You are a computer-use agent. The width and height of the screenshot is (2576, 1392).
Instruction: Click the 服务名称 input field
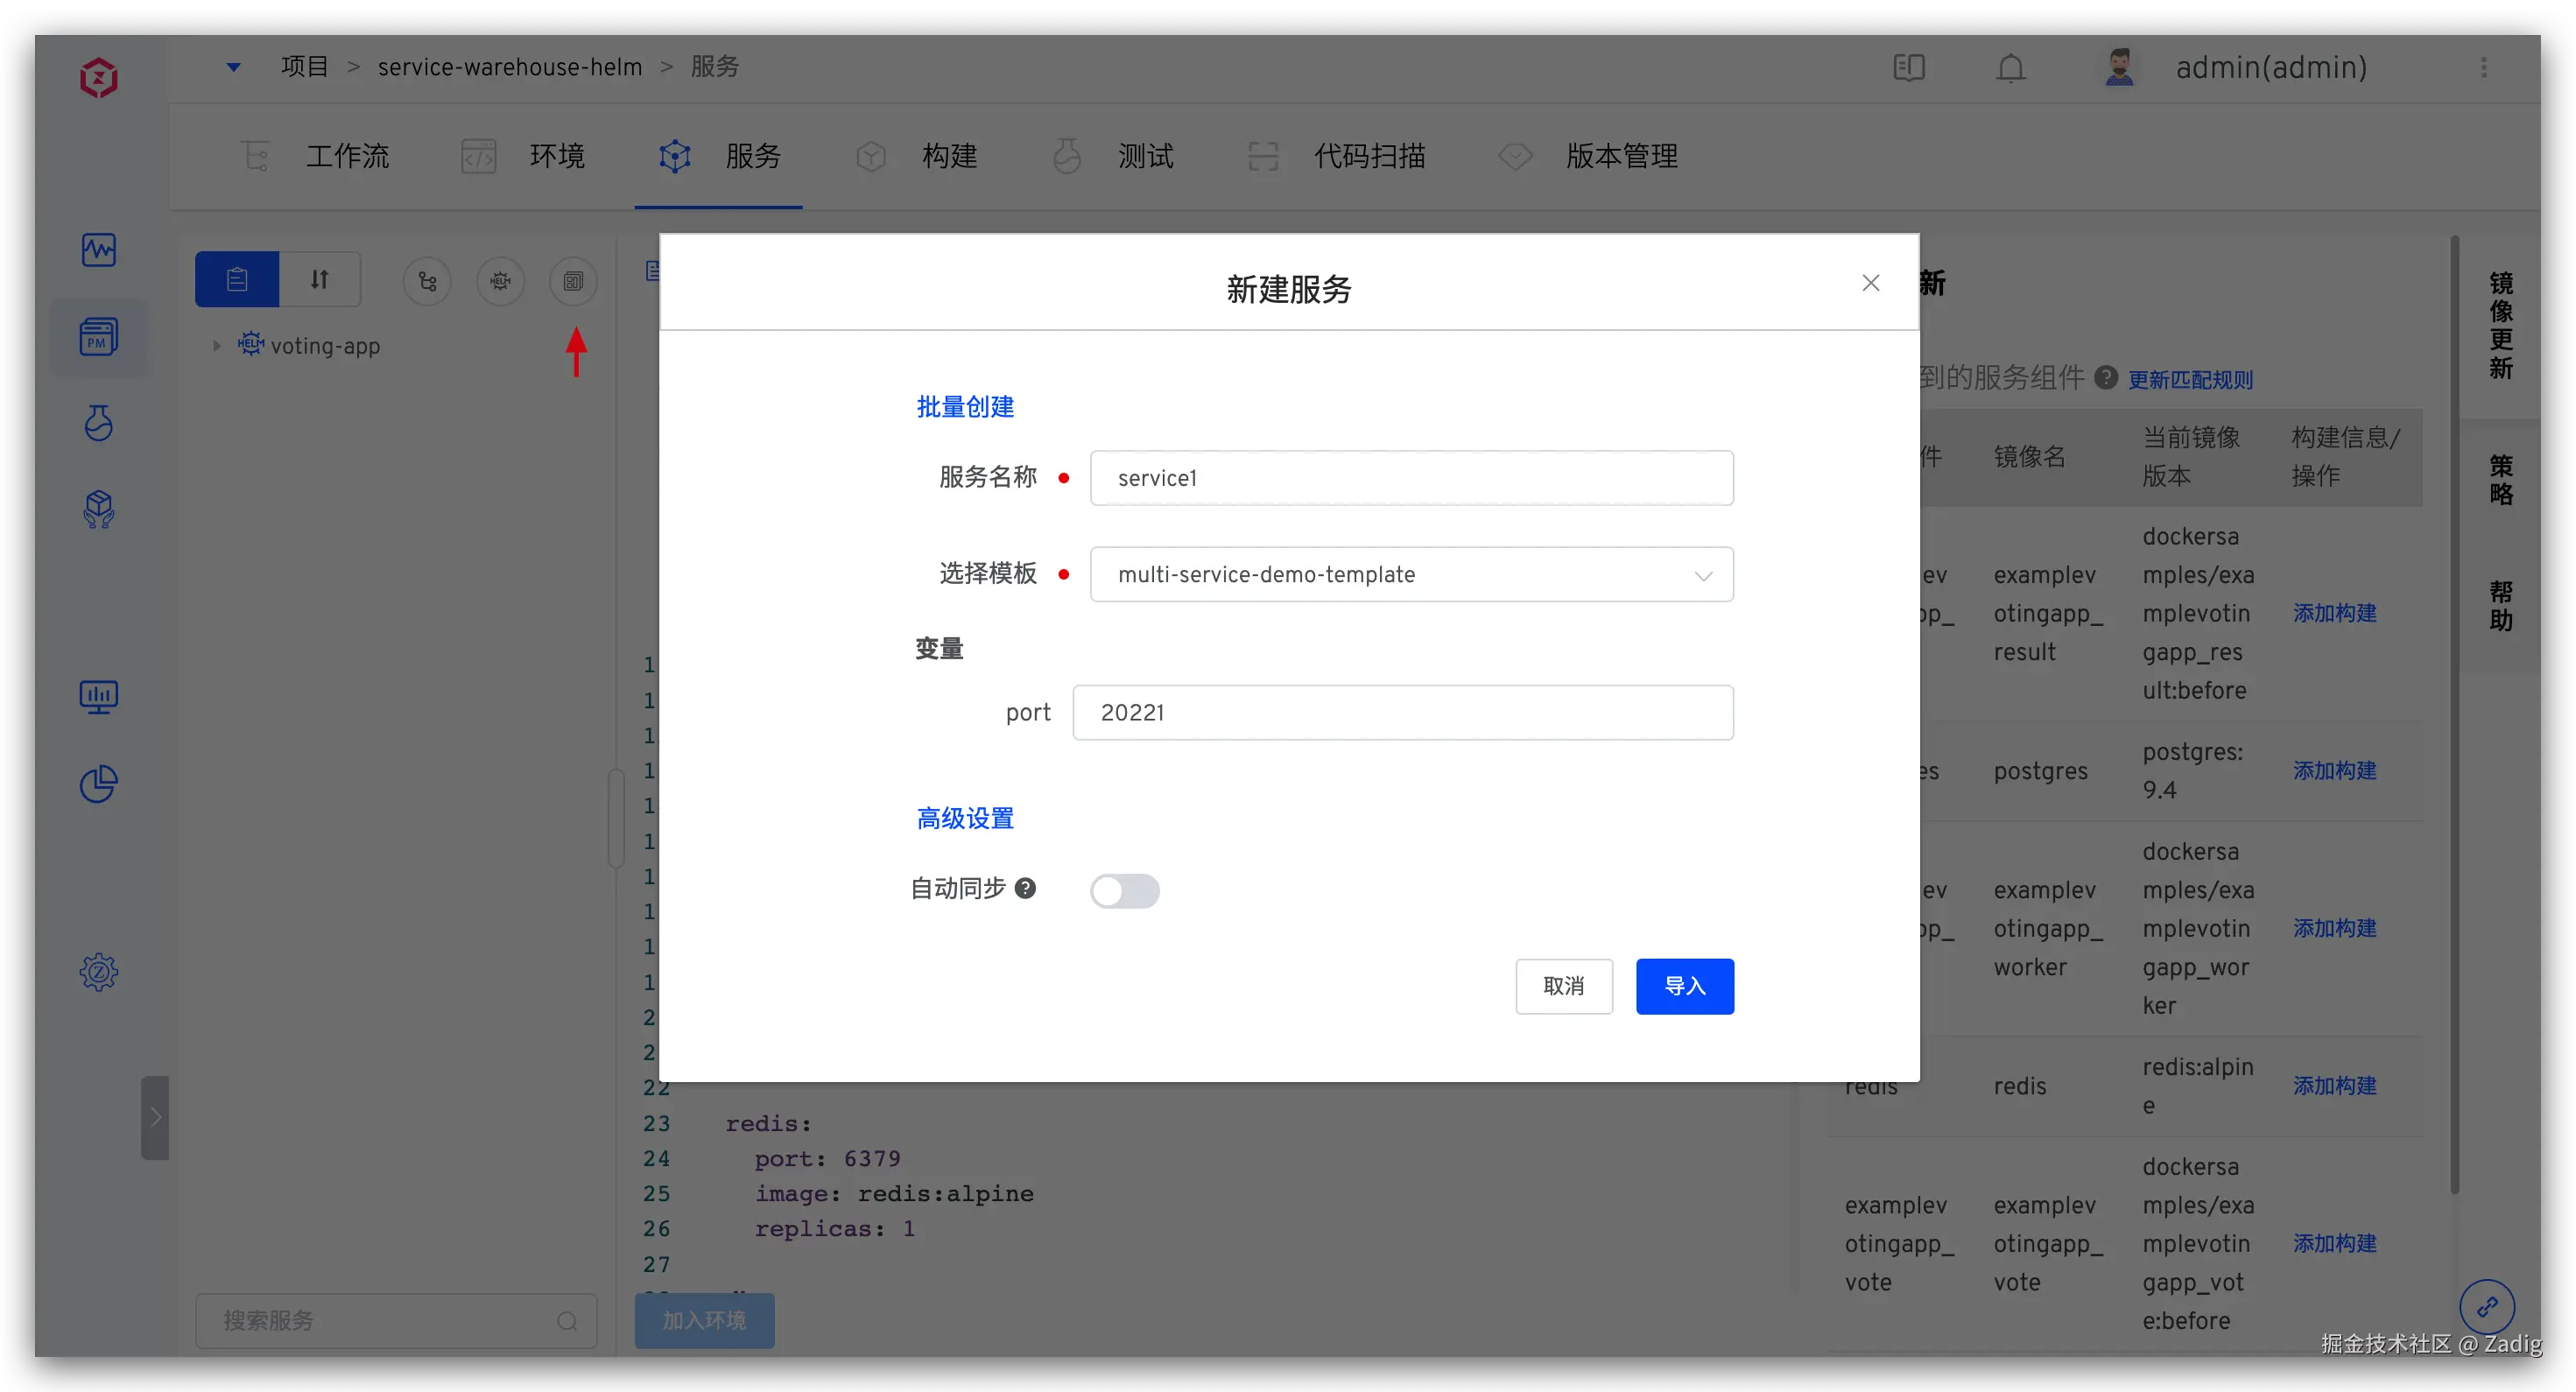(1410, 478)
